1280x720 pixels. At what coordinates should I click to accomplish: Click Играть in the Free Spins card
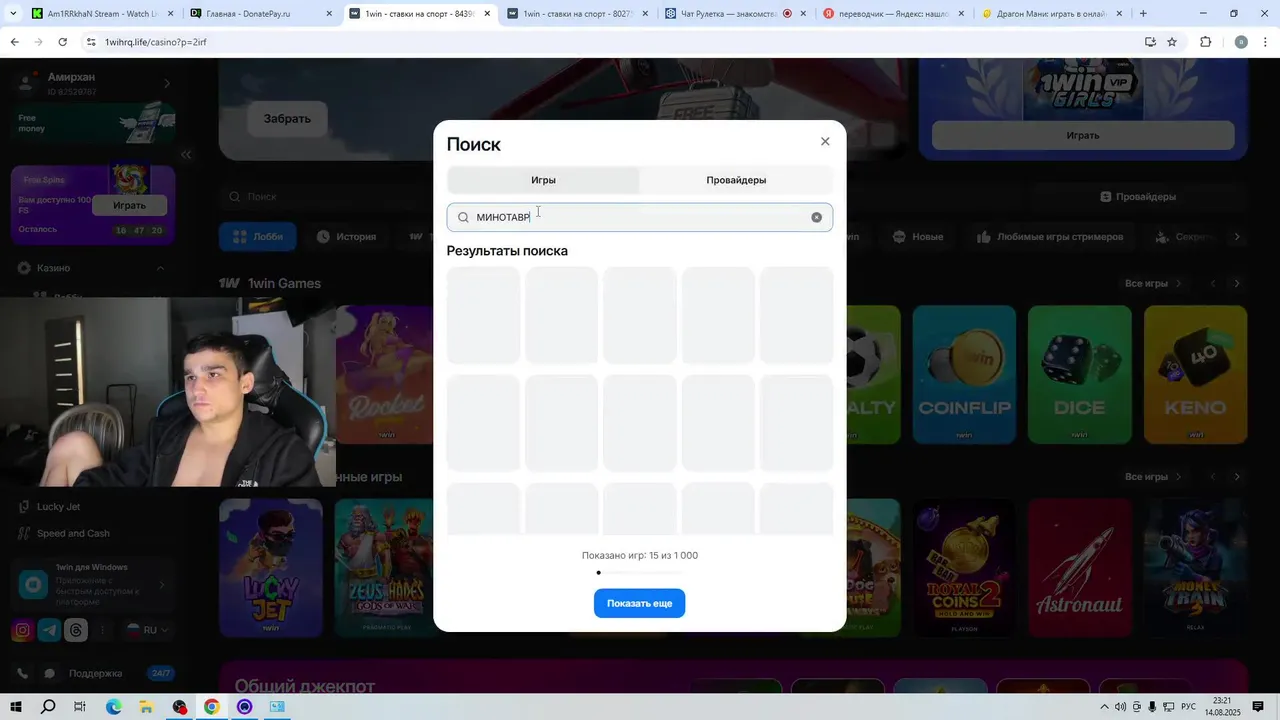129,205
